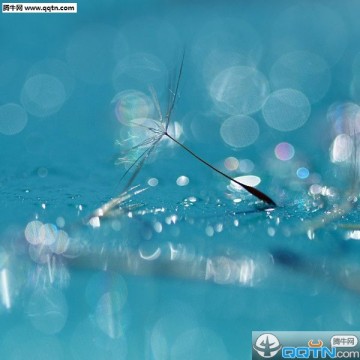Click the crescent-shaped white highlight

pos(150,255)
